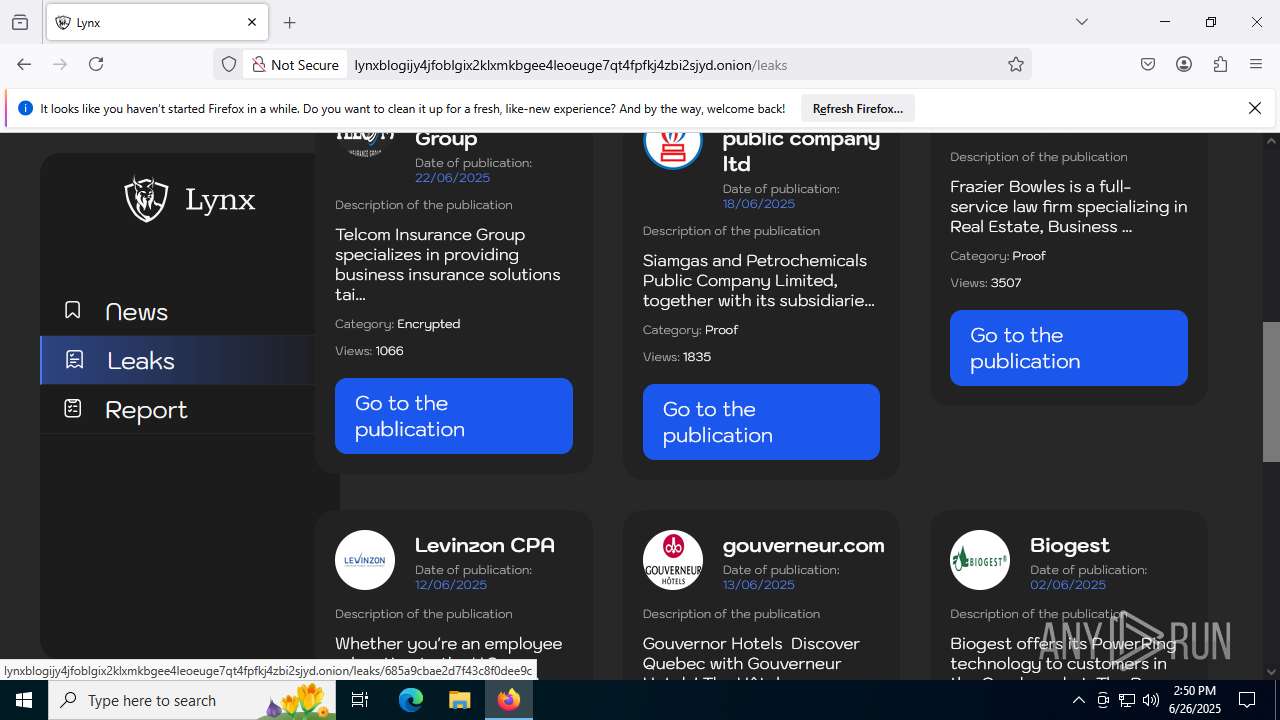Open Save to Pocket icon
The image size is (1280, 720).
pos(1148,64)
